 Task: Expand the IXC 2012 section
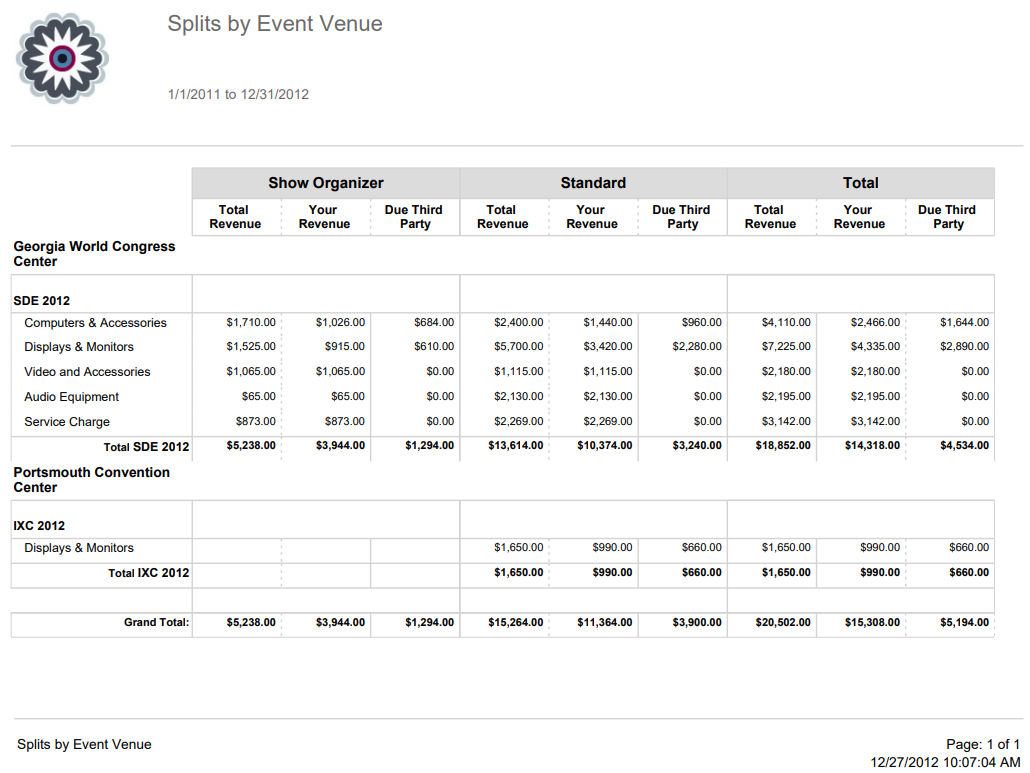[x=33, y=524]
